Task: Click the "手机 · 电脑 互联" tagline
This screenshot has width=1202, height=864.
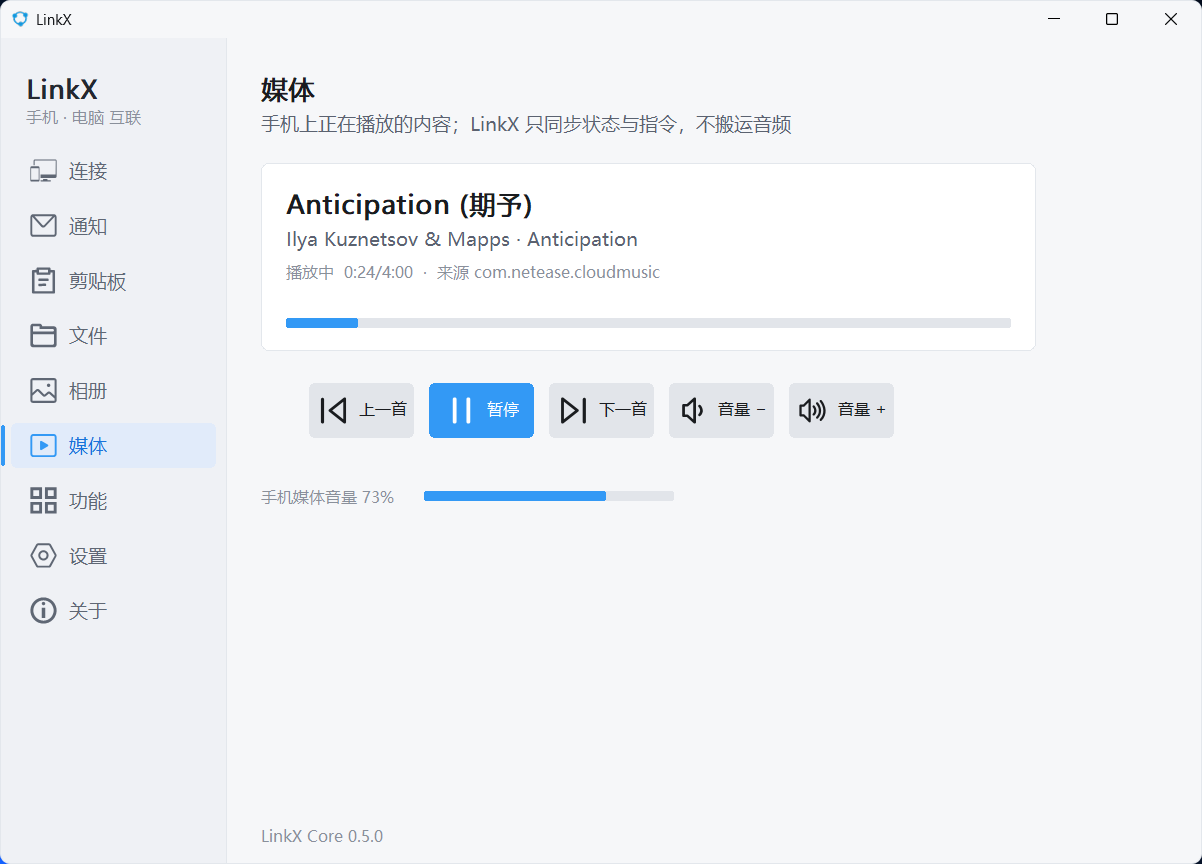Action: pos(84,118)
